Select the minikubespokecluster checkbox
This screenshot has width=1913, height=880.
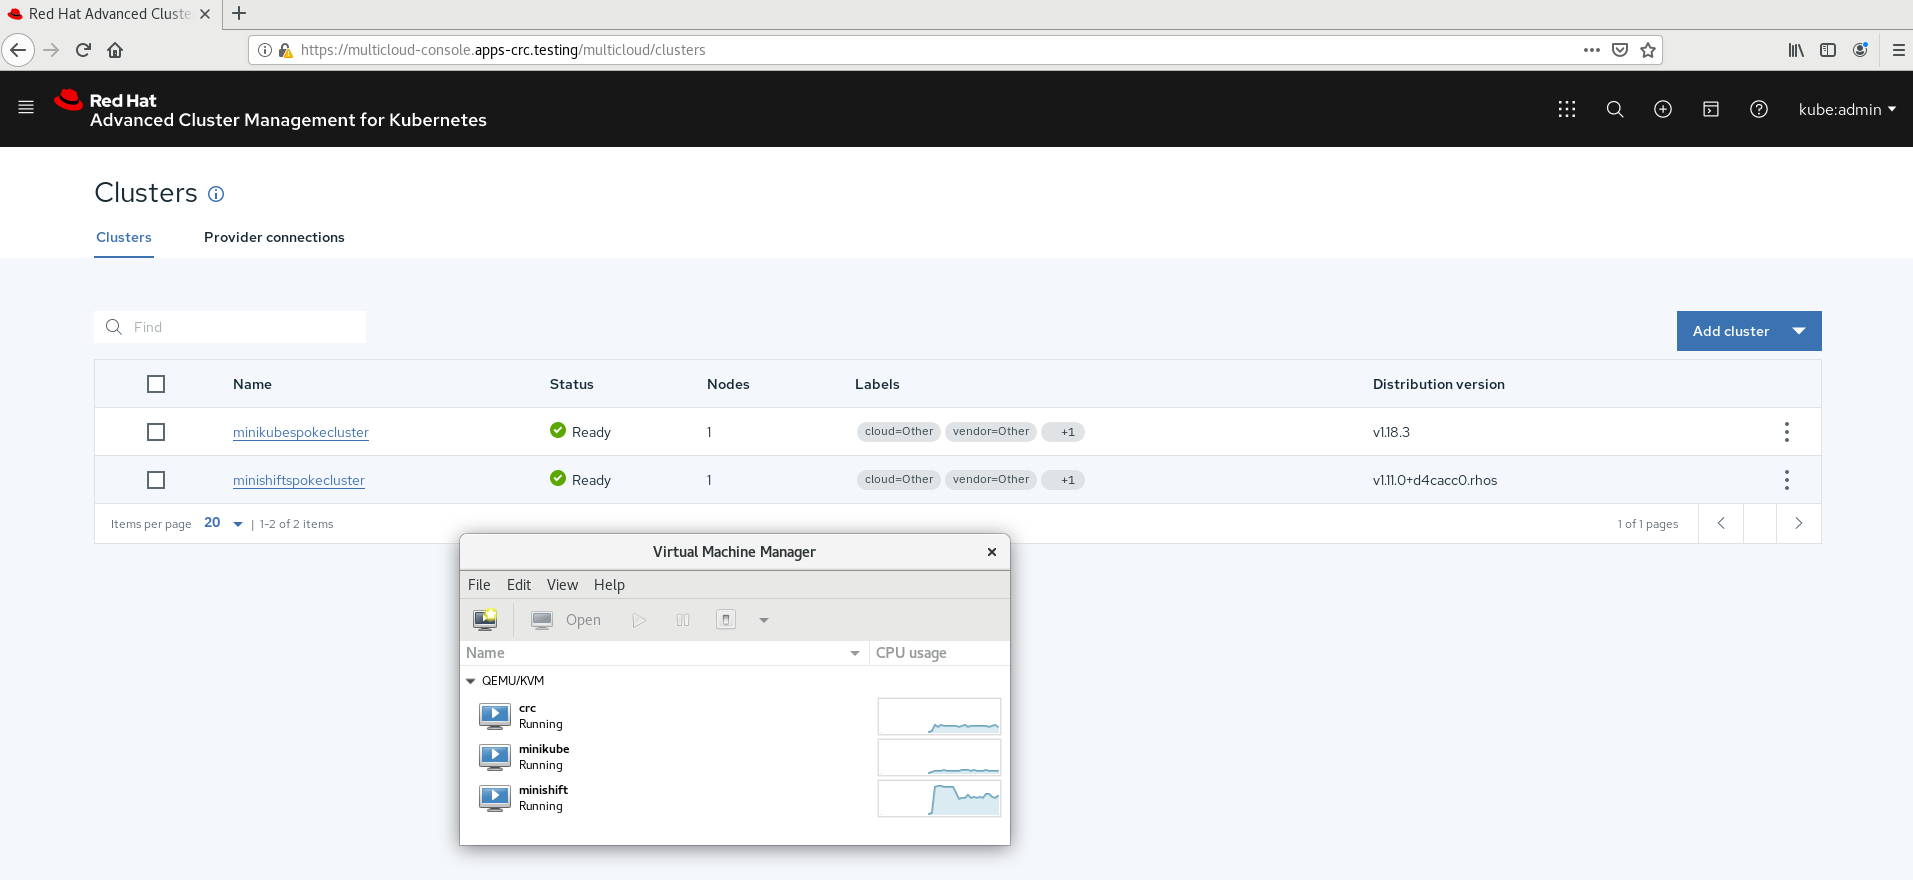(x=156, y=432)
